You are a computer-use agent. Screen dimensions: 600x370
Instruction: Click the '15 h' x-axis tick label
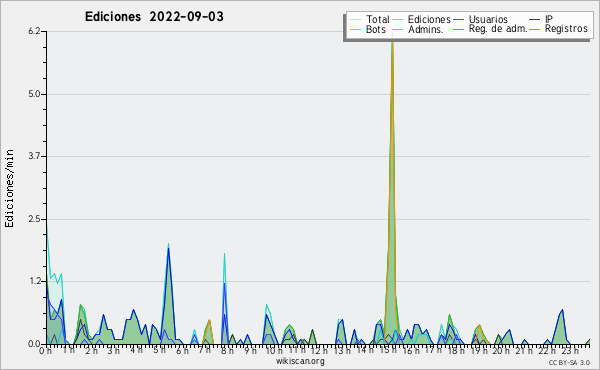tap(388, 350)
